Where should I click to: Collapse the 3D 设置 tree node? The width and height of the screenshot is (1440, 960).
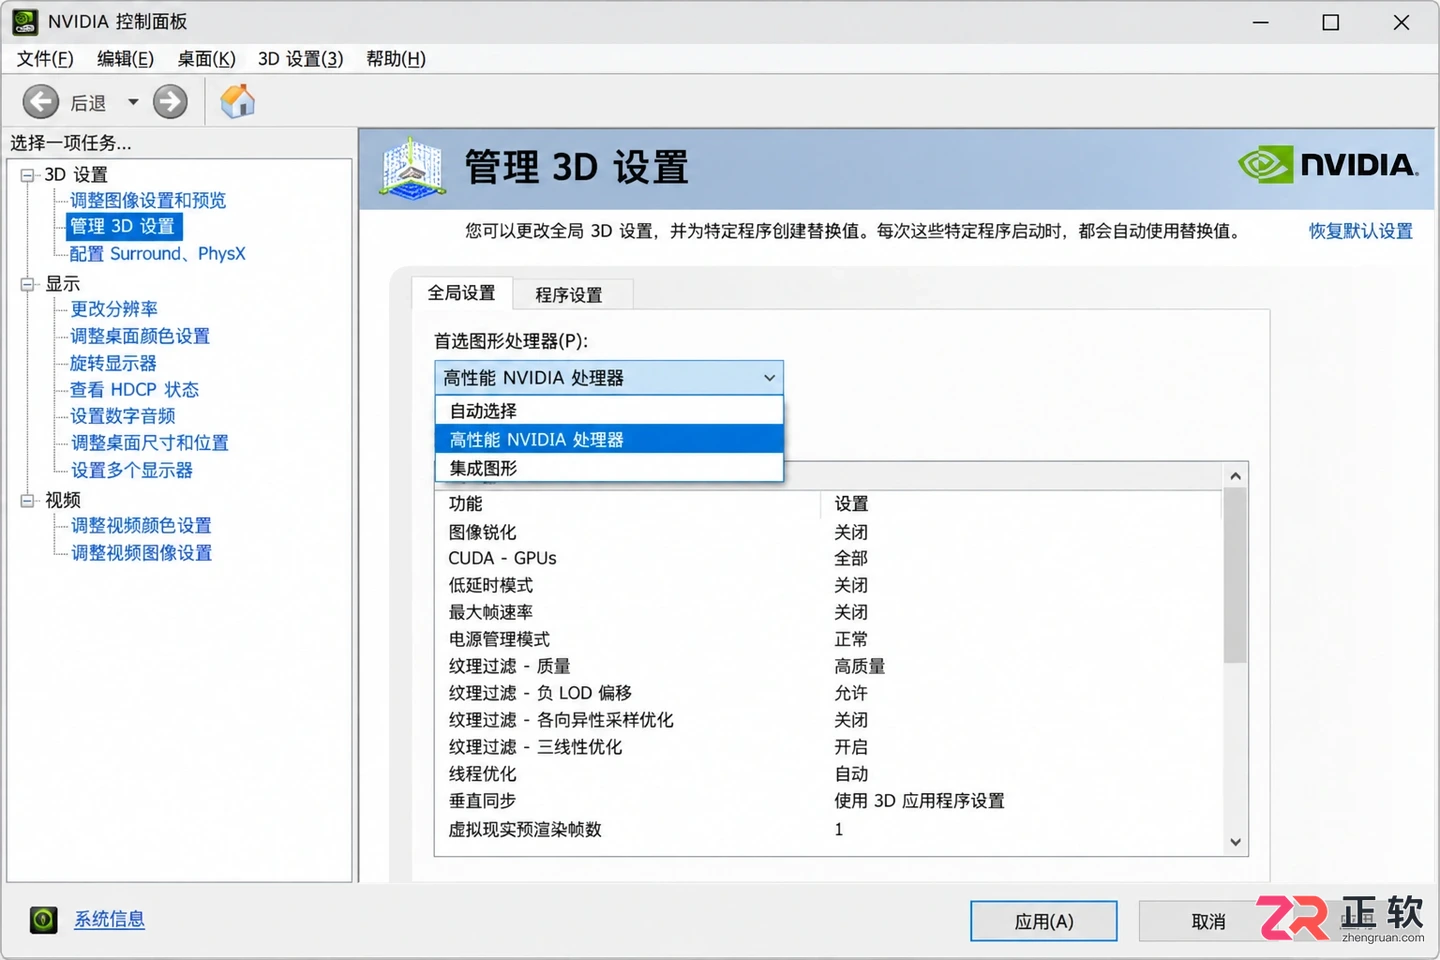(x=28, y=175)
